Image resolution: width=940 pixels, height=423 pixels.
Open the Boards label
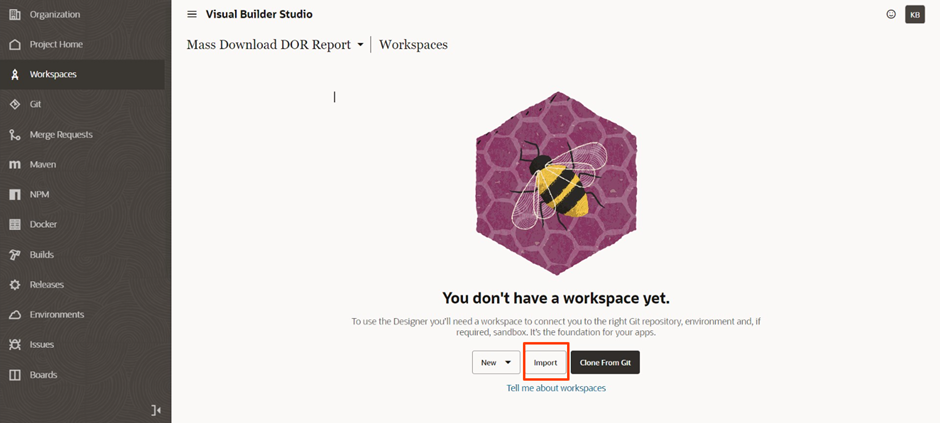[44, 375]
